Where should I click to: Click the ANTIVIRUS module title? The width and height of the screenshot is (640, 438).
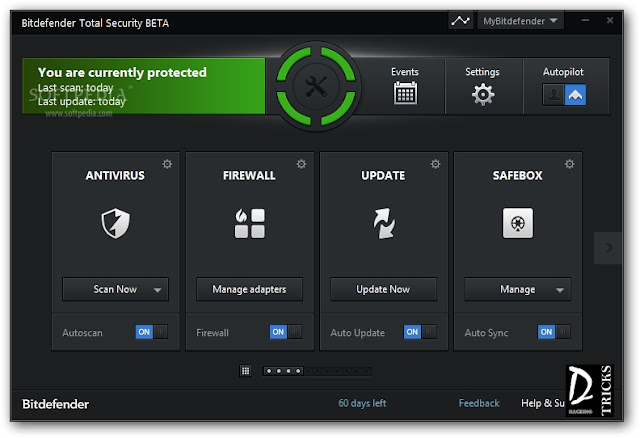click(x=115, y=176)
